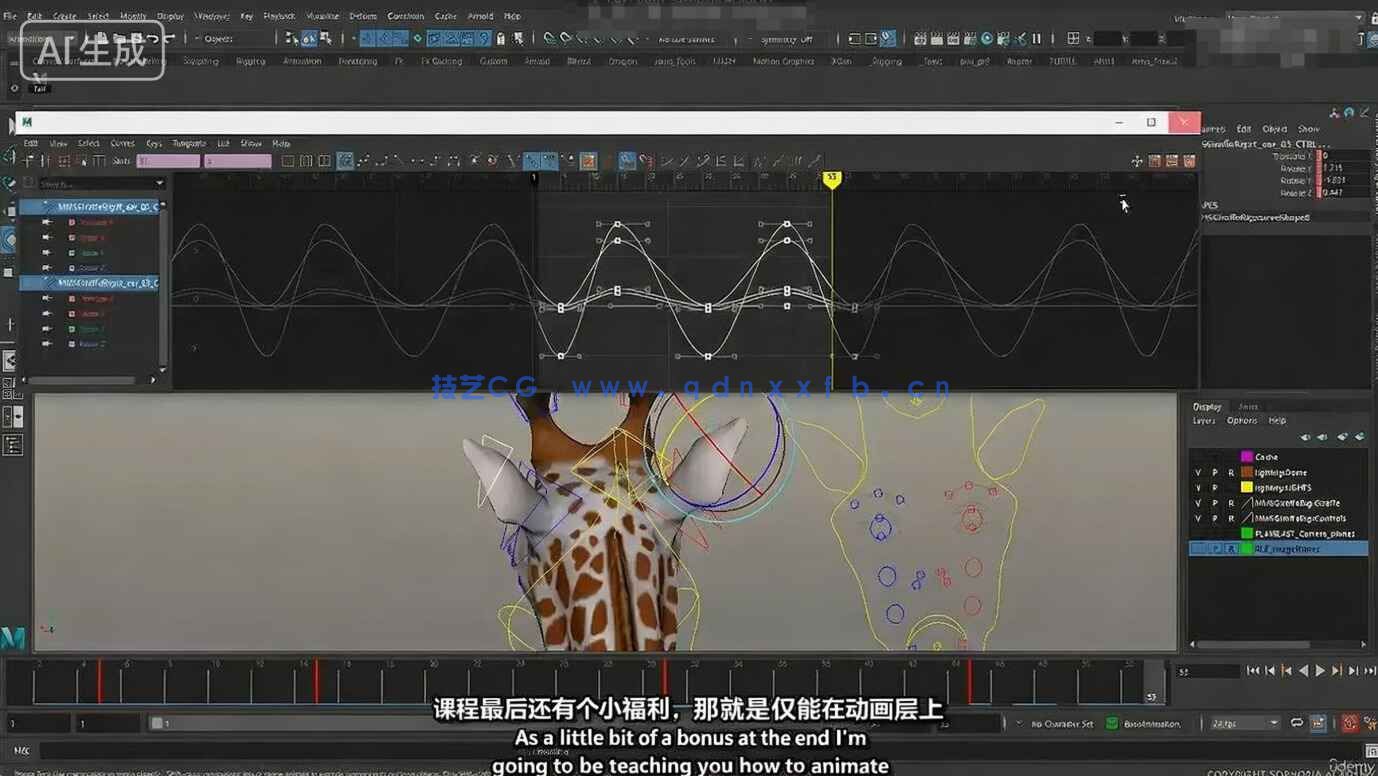The width and height of the screenshot is (1378, 776).
Task: Click the yellow current time marker at frame 53
Action: click(831, 178)
